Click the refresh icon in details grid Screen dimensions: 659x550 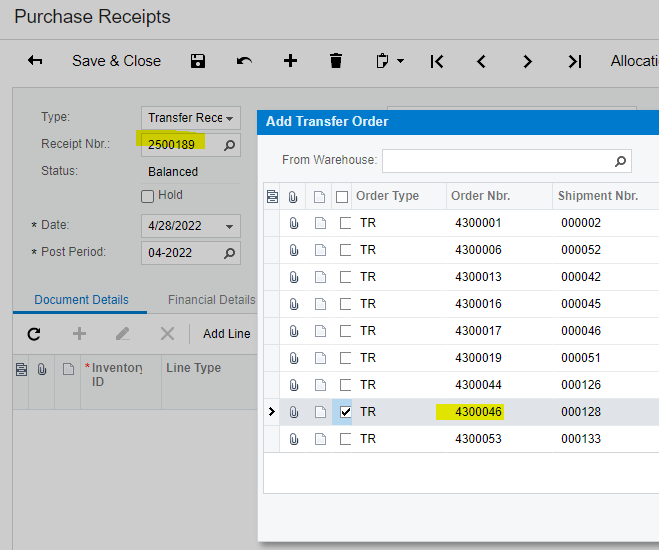[x=34, y=334]
